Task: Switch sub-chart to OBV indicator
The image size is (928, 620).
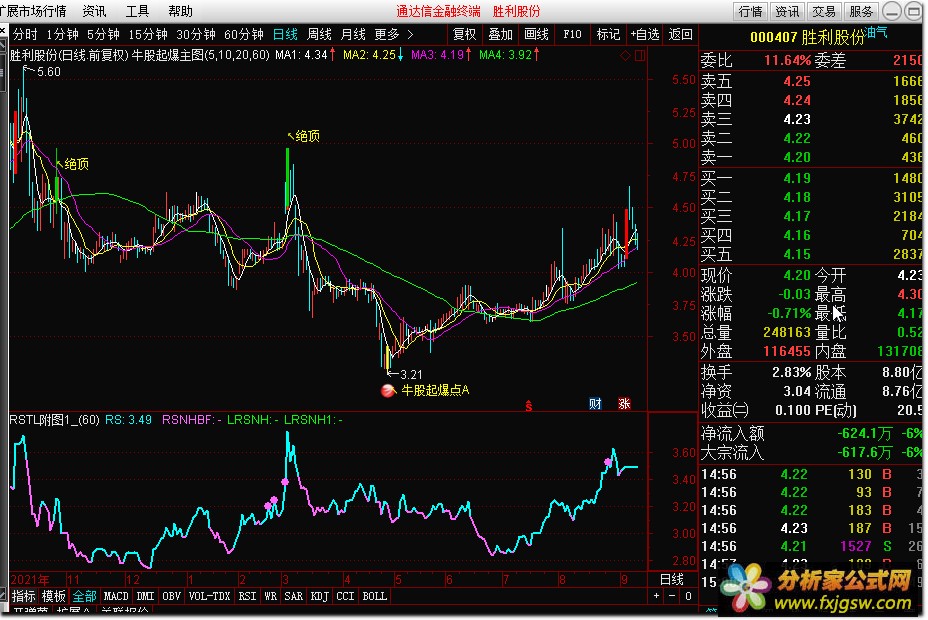Action: coord(172,596)
